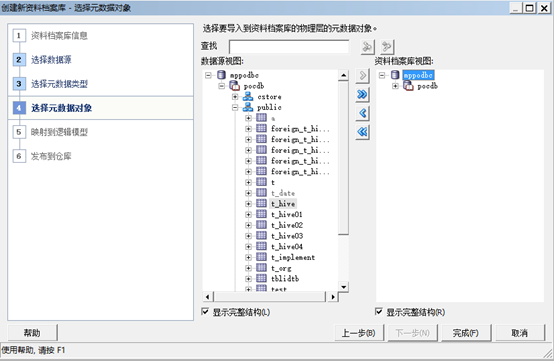Screen dimensions: 554x361
Task: Collapse the mppodbc node in data source view
Action: click(x=208, y=75)
